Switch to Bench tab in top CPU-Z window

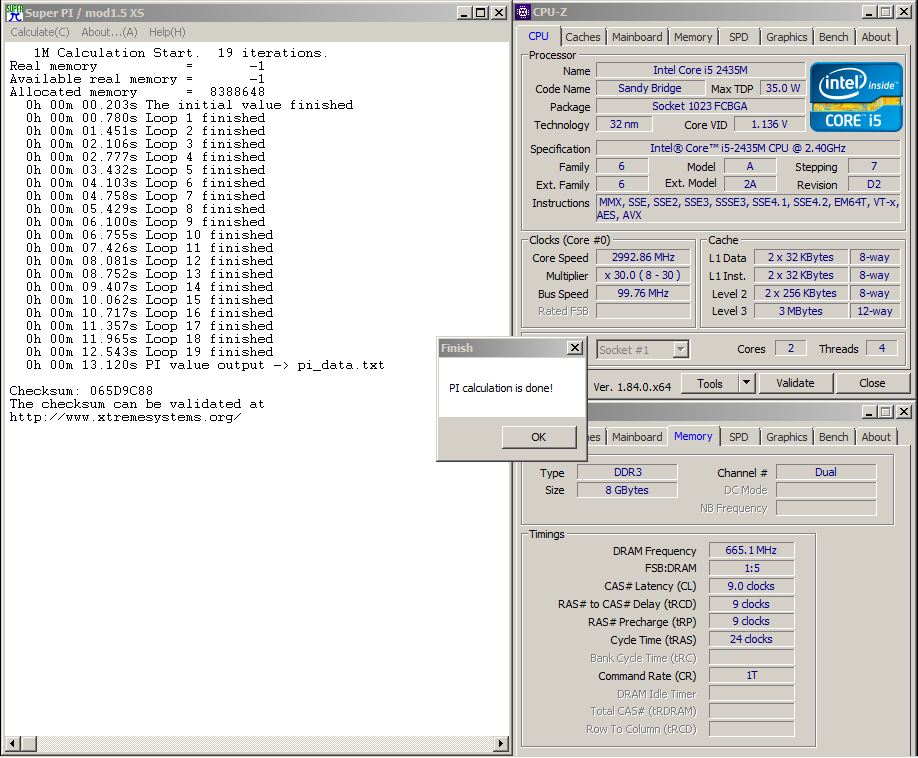tap(833, 37)
